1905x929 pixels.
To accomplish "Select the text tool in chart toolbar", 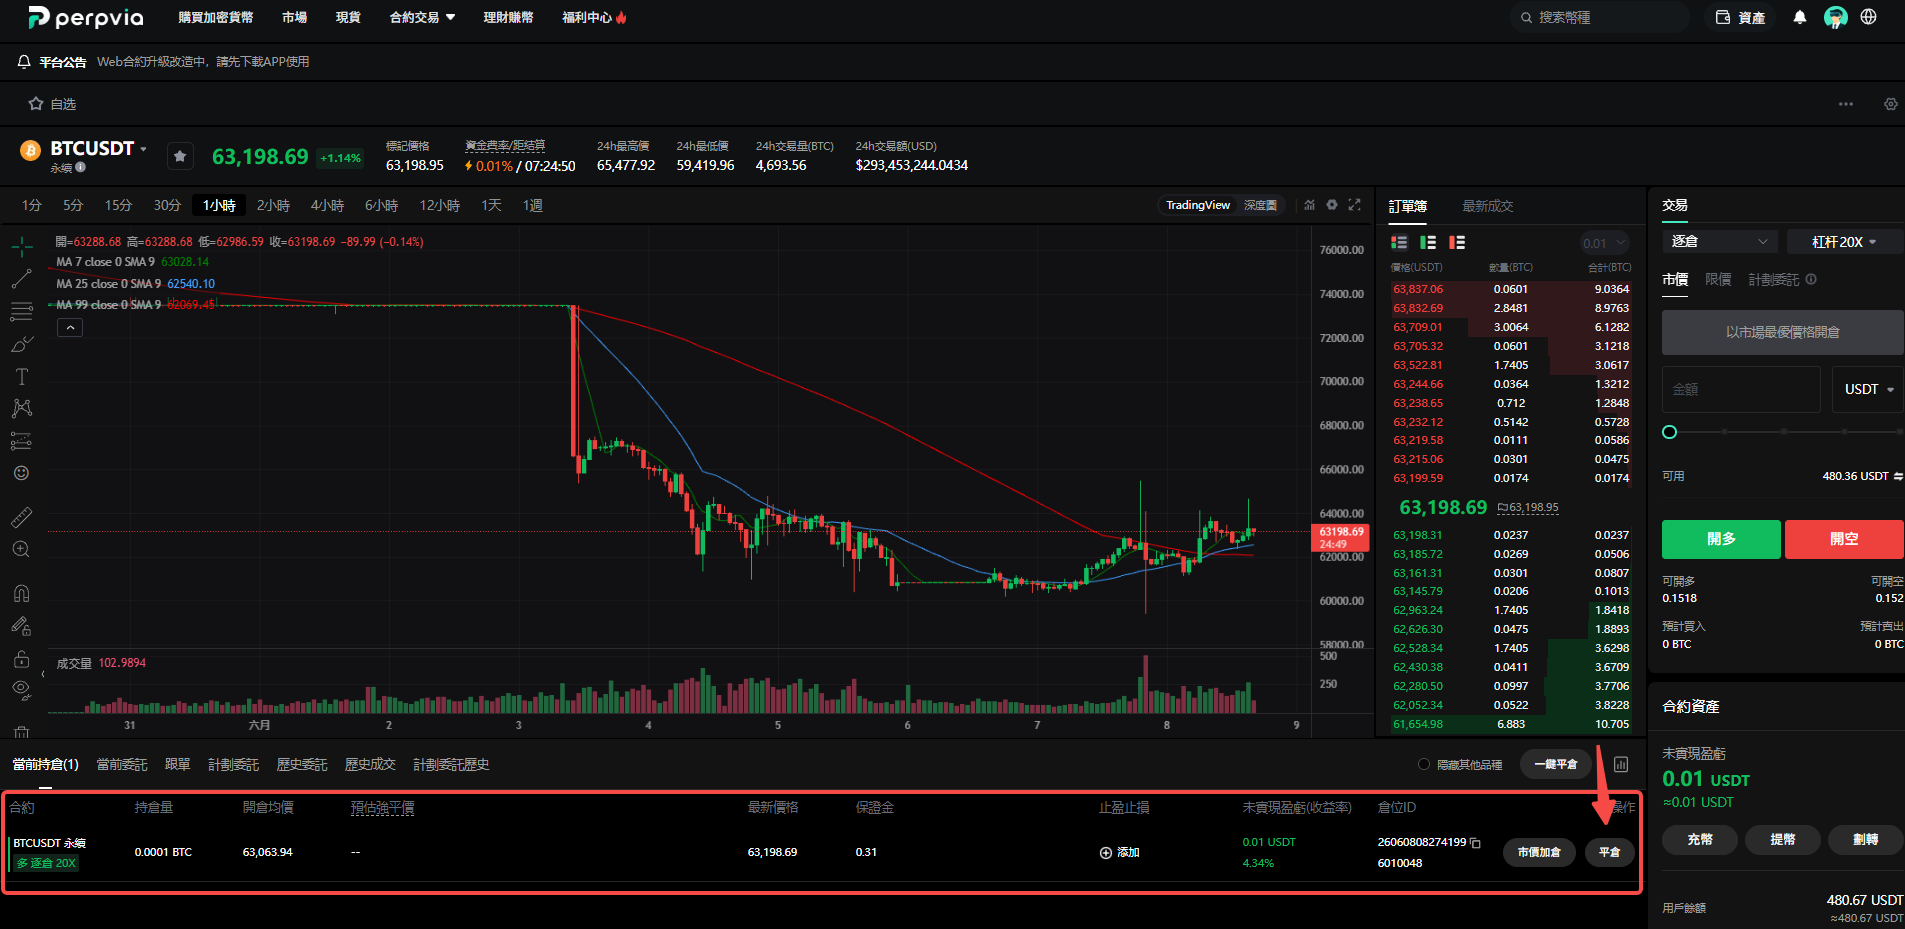I will (21, 377).
